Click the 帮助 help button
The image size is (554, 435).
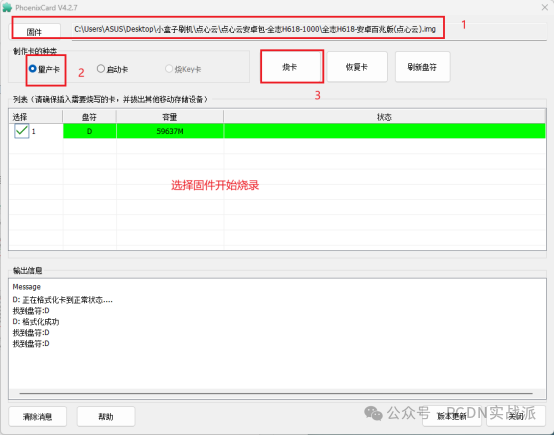[x=106, y=417]
